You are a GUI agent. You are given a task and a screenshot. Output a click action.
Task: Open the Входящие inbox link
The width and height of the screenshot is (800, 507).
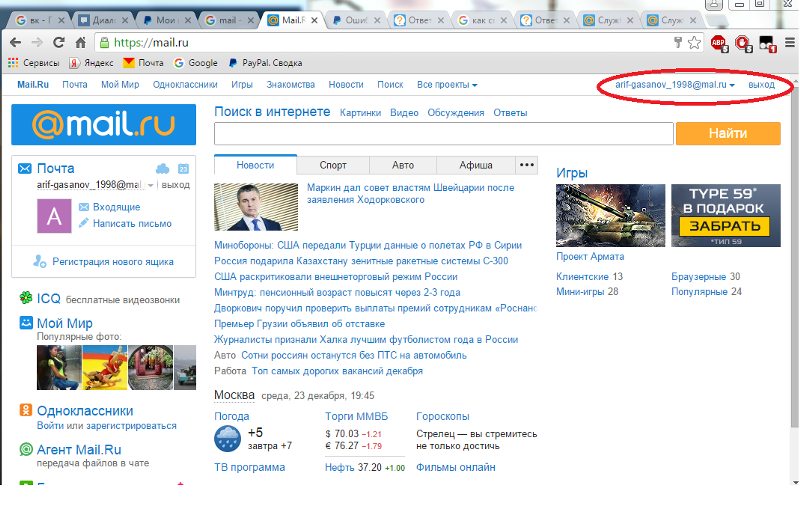click(x=116, y=207)
